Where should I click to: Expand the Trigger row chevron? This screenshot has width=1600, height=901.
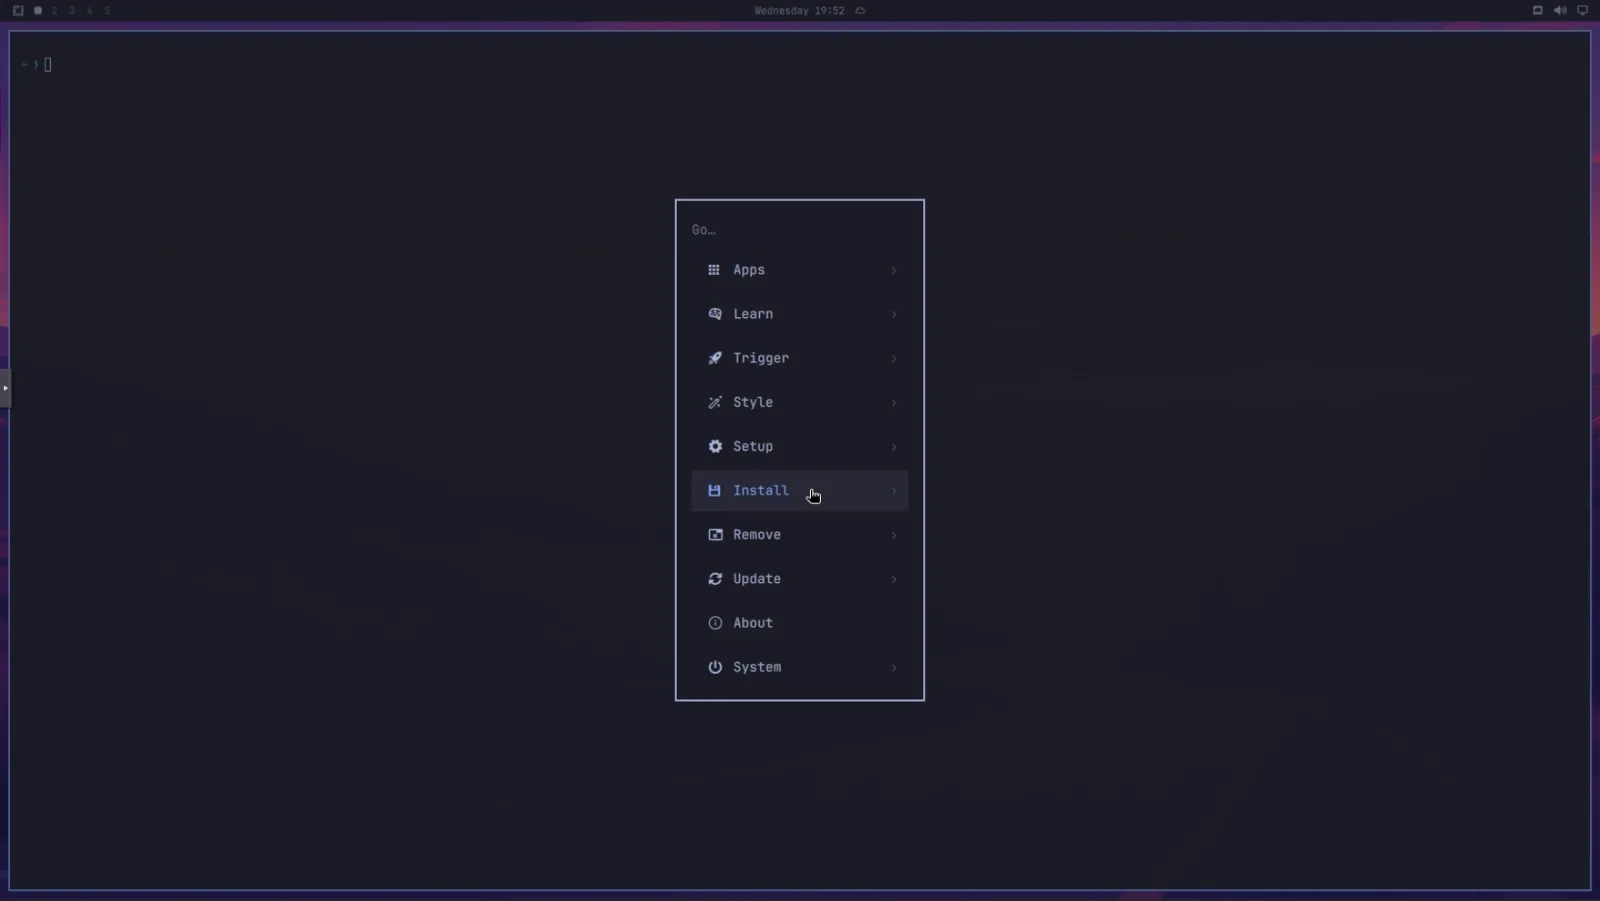pos(893,358)
